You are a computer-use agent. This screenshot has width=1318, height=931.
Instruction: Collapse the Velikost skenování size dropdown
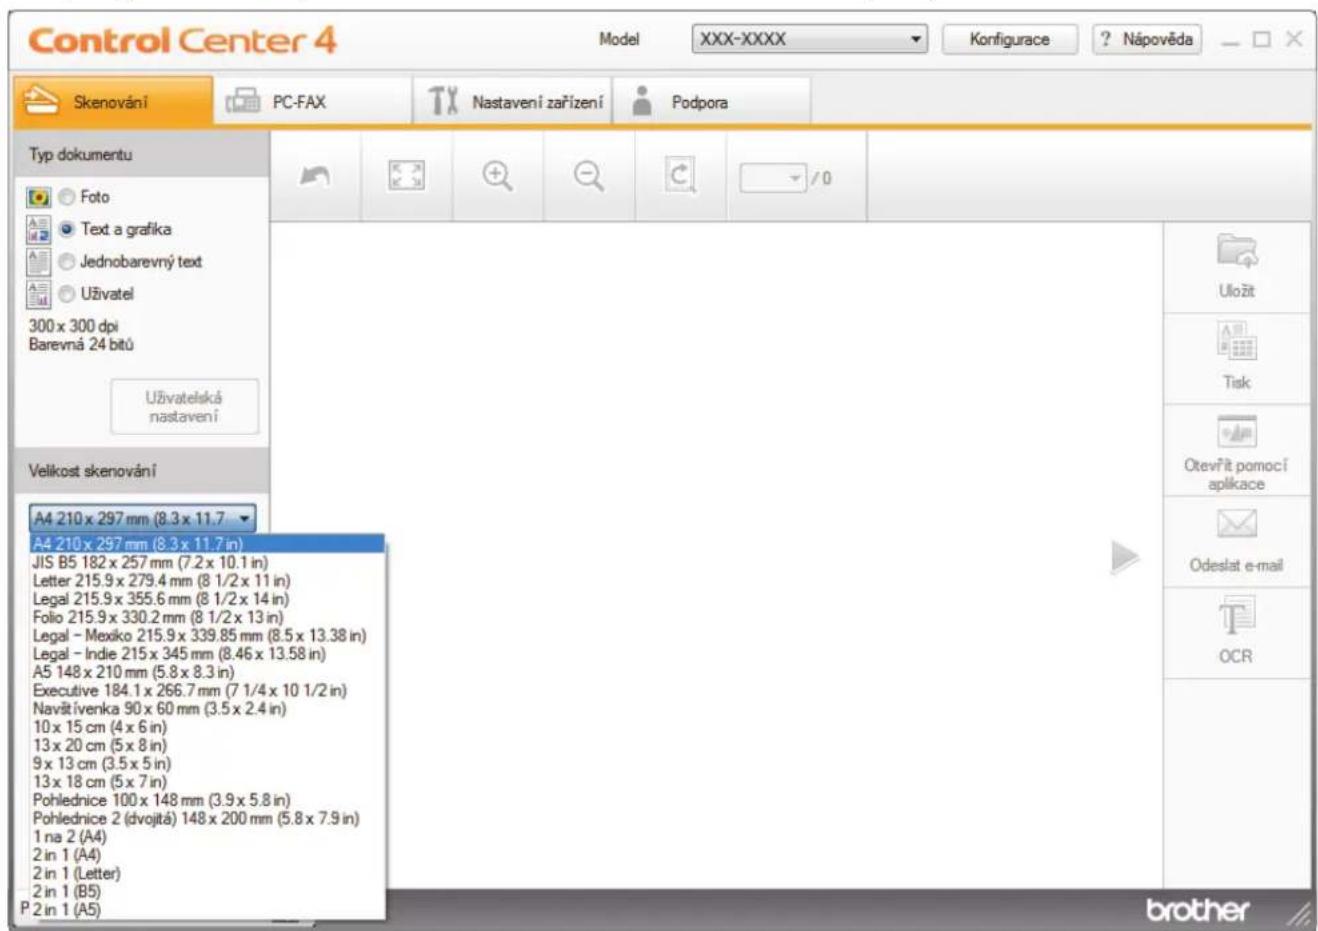pos(142,518)
